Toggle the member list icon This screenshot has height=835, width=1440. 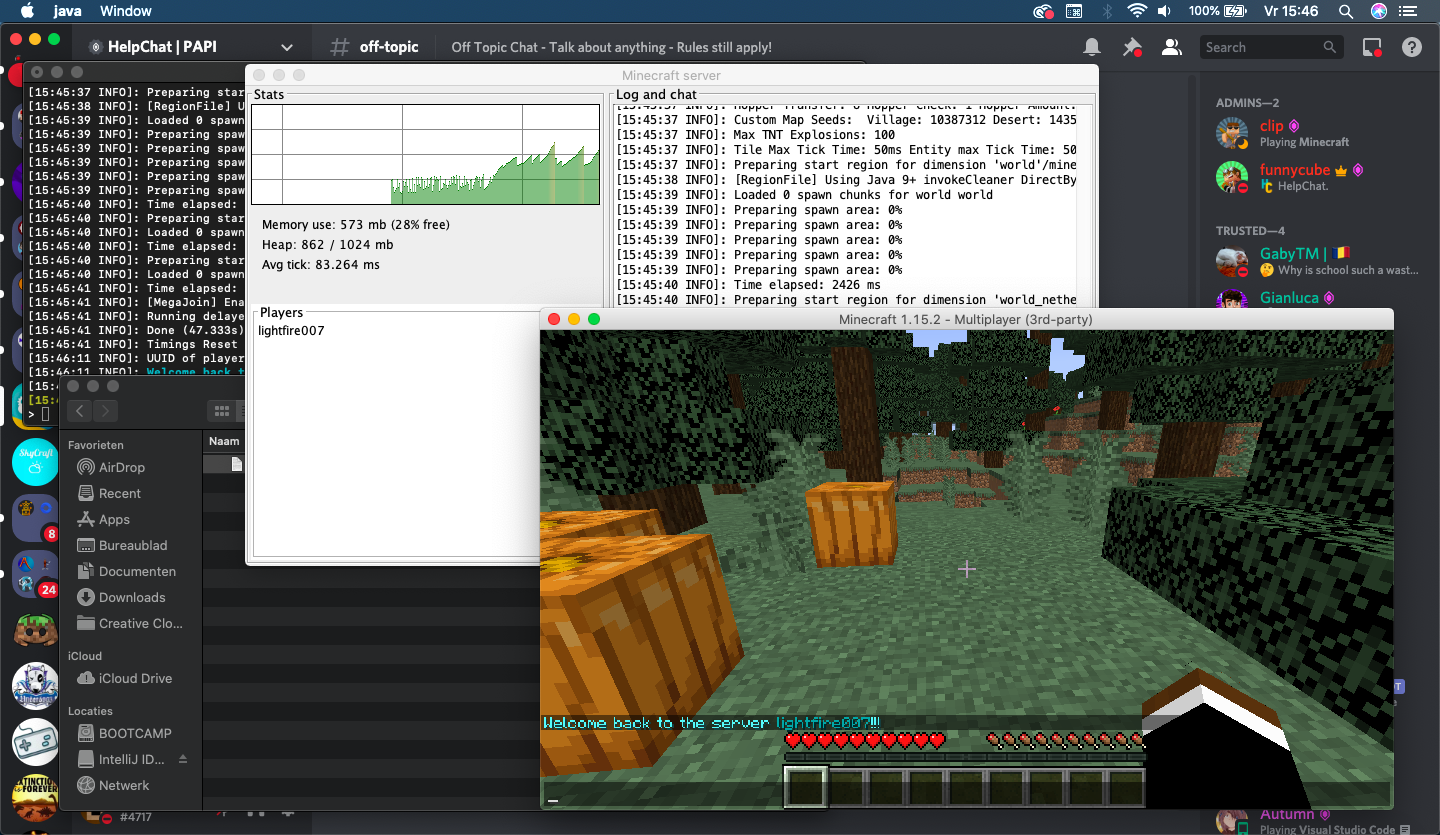point(1171,47)
